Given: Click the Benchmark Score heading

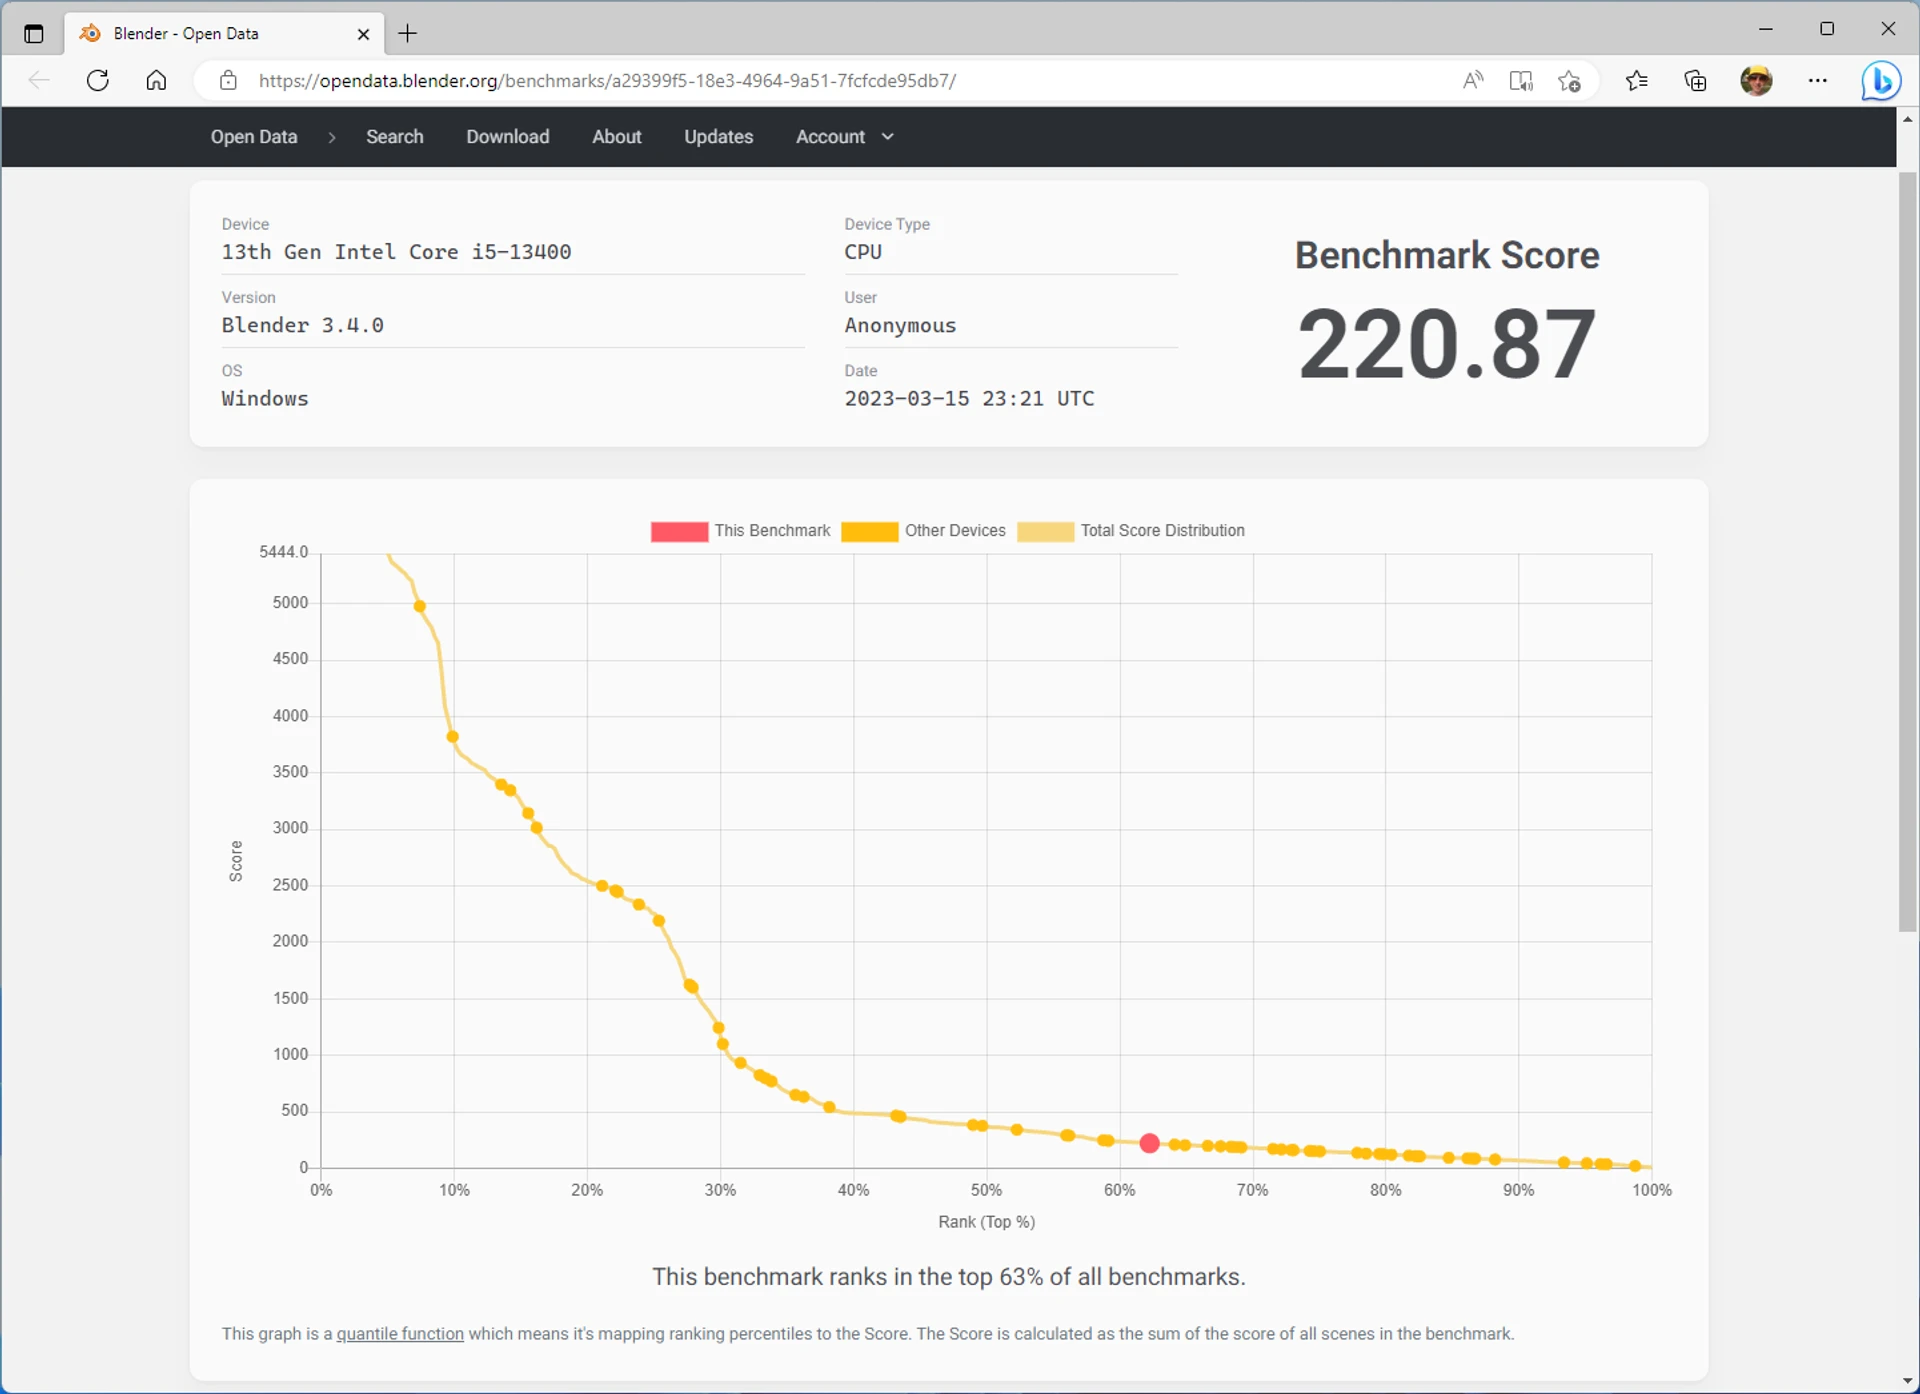Looking at the screenshot, I should click(1447, 255).
